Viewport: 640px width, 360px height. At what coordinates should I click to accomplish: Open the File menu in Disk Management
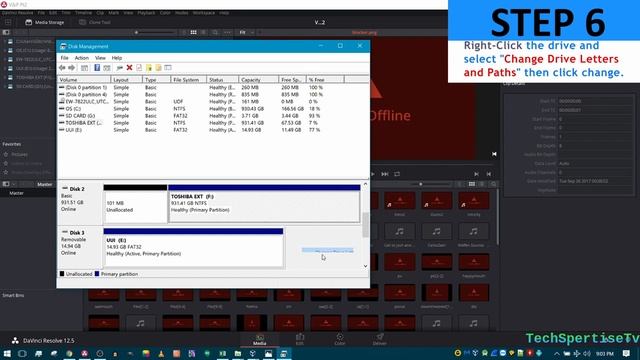64,58
